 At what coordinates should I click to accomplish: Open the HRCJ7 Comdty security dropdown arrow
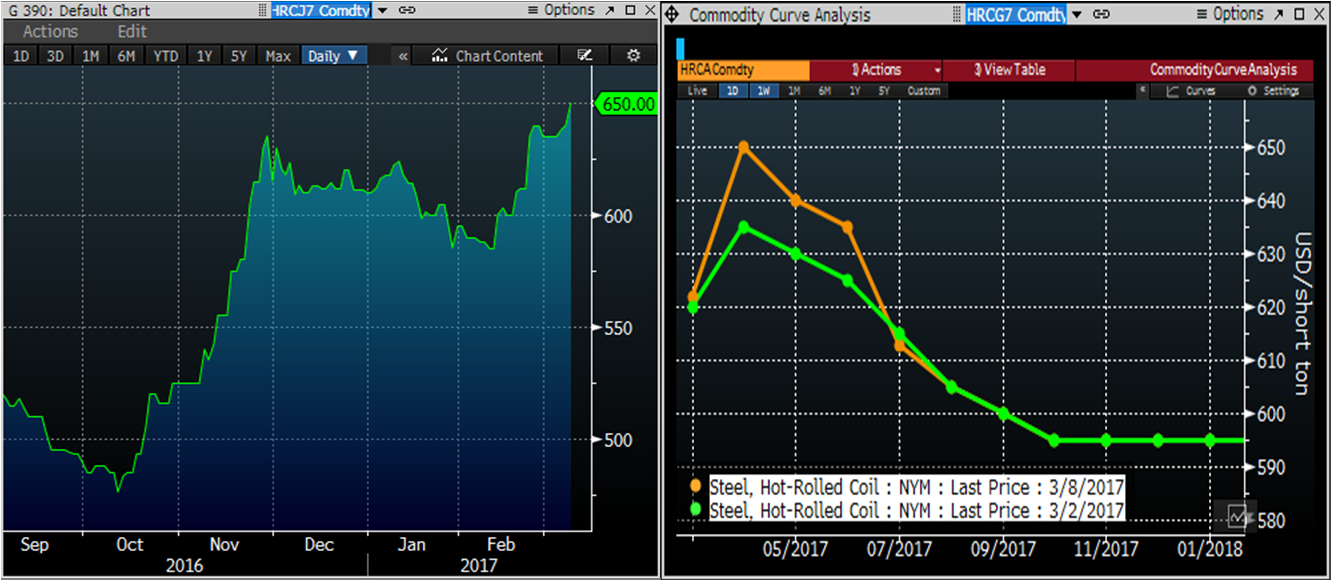coord(382,10)
